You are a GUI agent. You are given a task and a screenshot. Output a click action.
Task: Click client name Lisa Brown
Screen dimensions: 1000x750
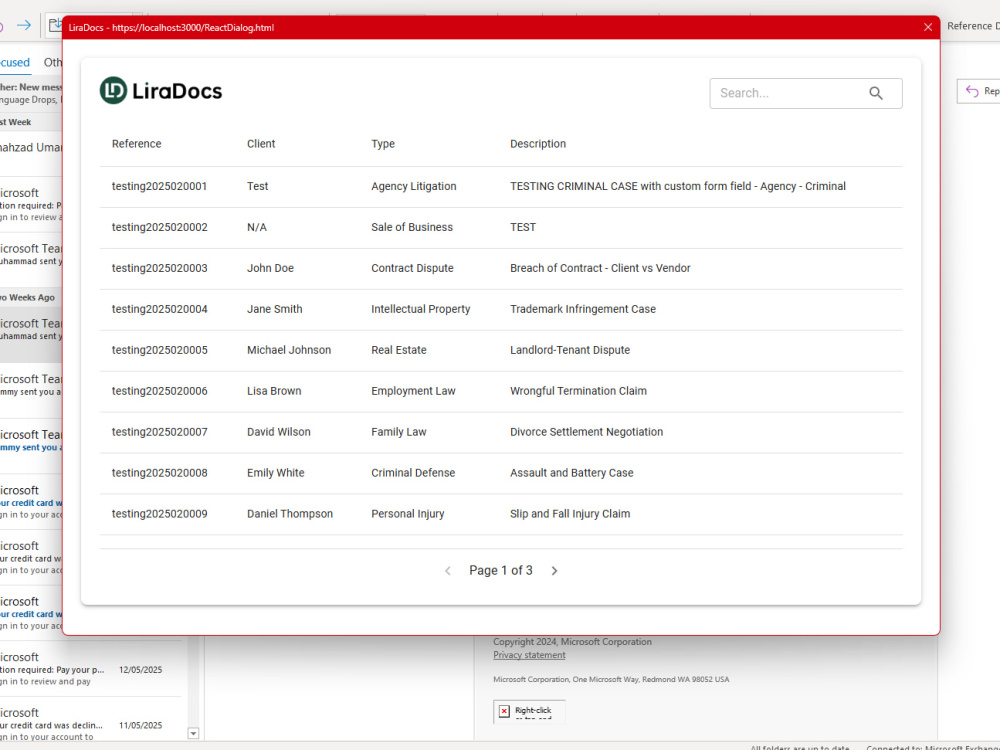[x=274, y=391]
